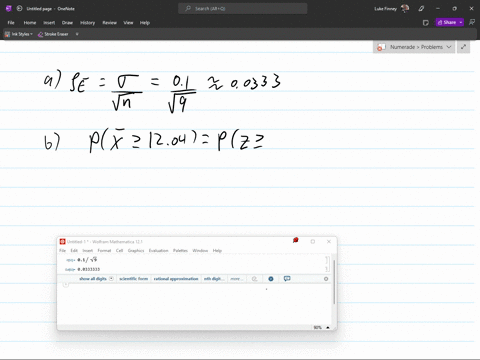Open the Mathematica Help menu

coord(217,251)
